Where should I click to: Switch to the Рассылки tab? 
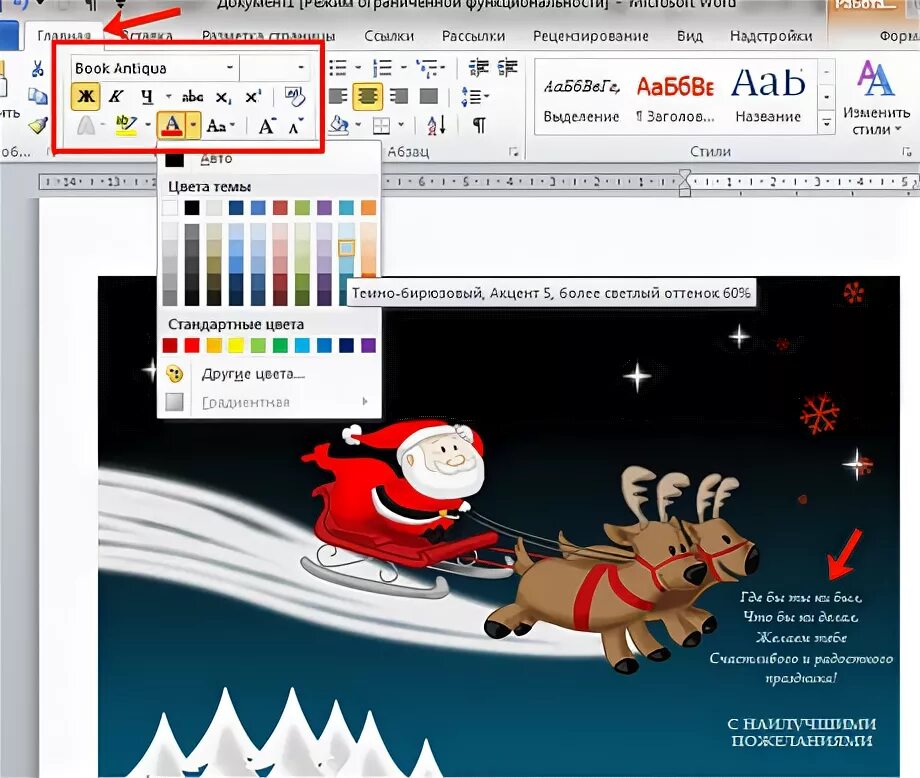(x=473, y=36)
